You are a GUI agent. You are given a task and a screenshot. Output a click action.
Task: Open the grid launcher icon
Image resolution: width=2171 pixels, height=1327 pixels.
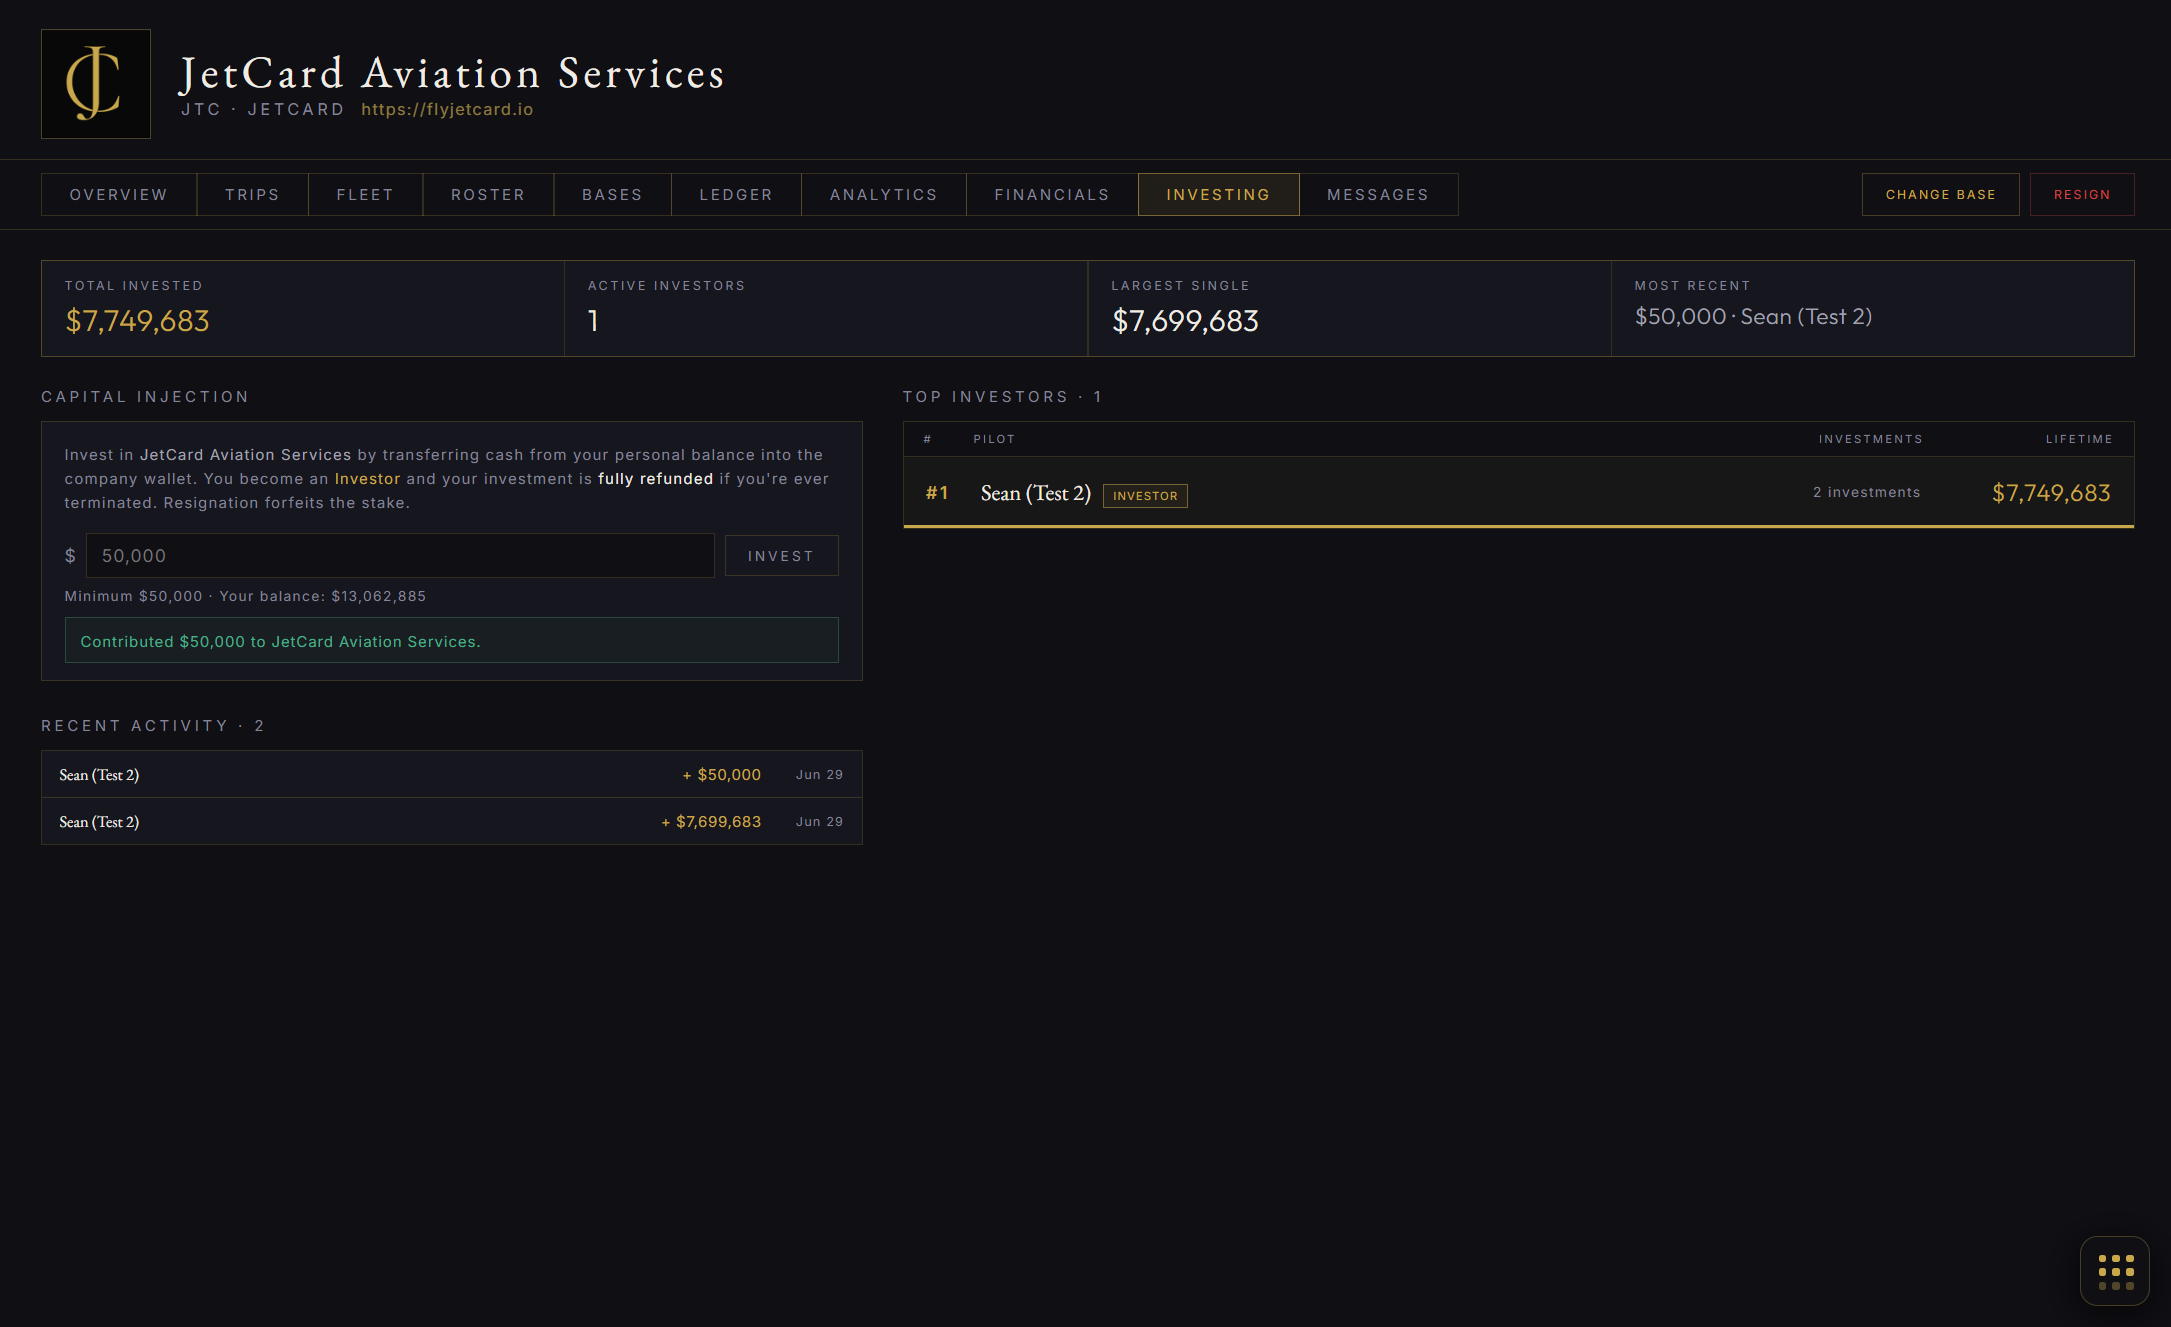2115,1271
